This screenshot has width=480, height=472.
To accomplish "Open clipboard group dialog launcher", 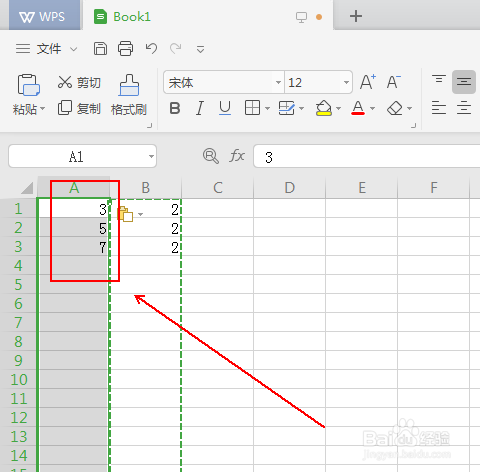I will (150, 125).
